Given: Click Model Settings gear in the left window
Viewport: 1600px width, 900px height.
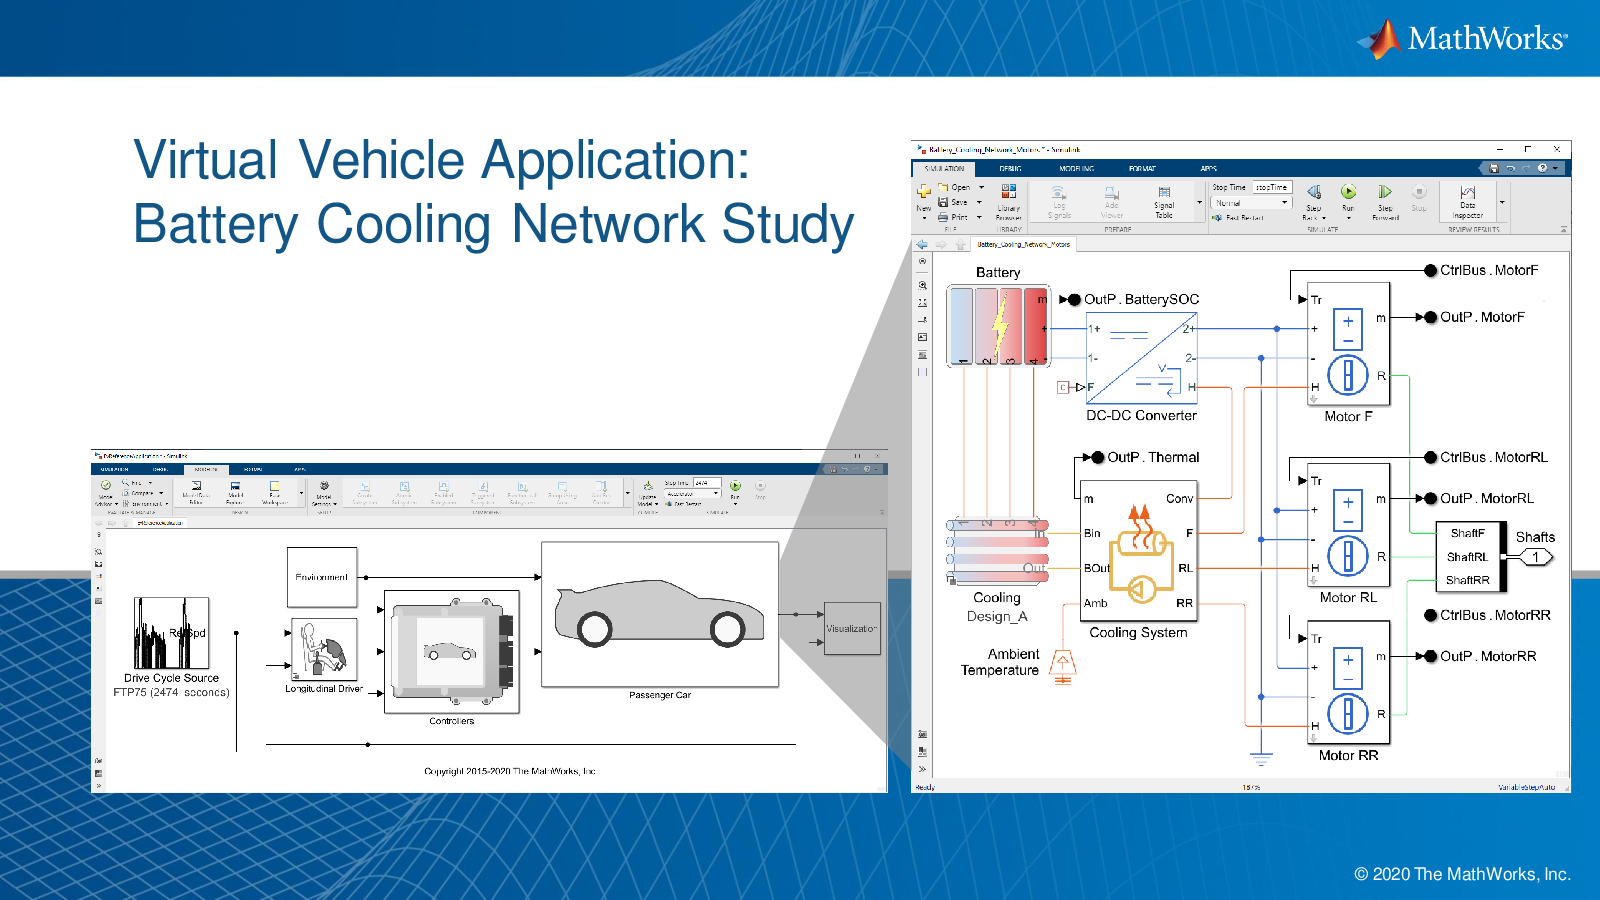Looking at the screenshot, I should coord(324,493).
